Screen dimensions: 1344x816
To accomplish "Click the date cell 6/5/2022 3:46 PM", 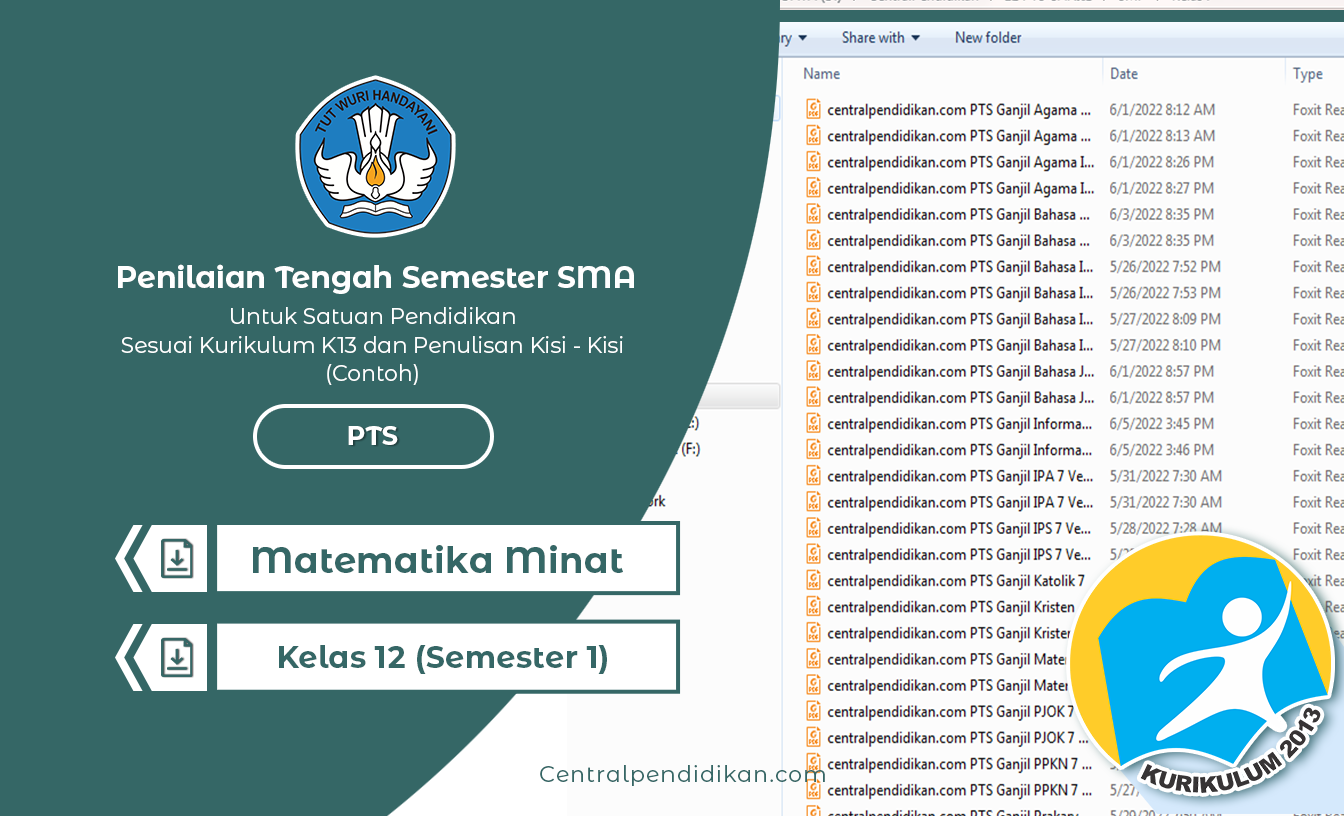I will [1161, 450].
